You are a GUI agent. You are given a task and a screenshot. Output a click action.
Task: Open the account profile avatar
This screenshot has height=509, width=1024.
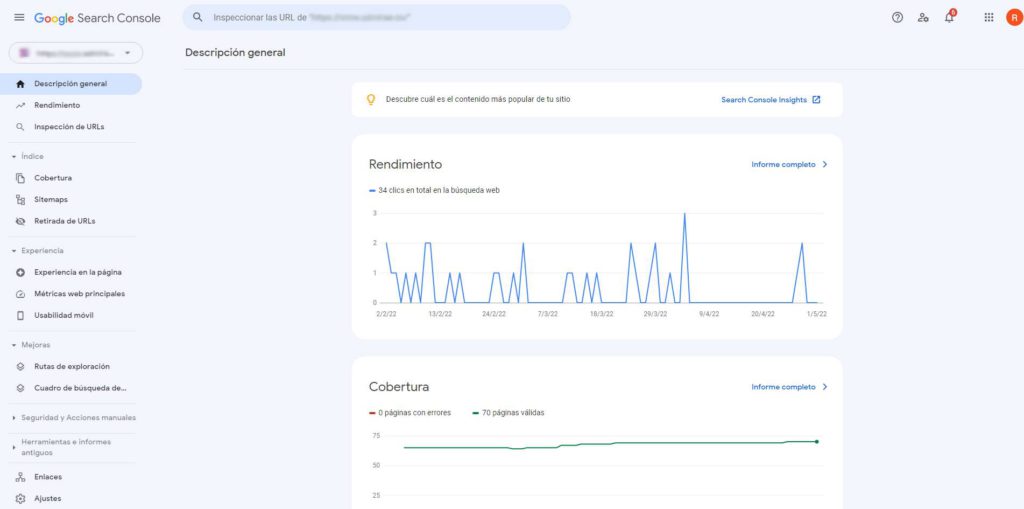click(x=1013, y=18)
